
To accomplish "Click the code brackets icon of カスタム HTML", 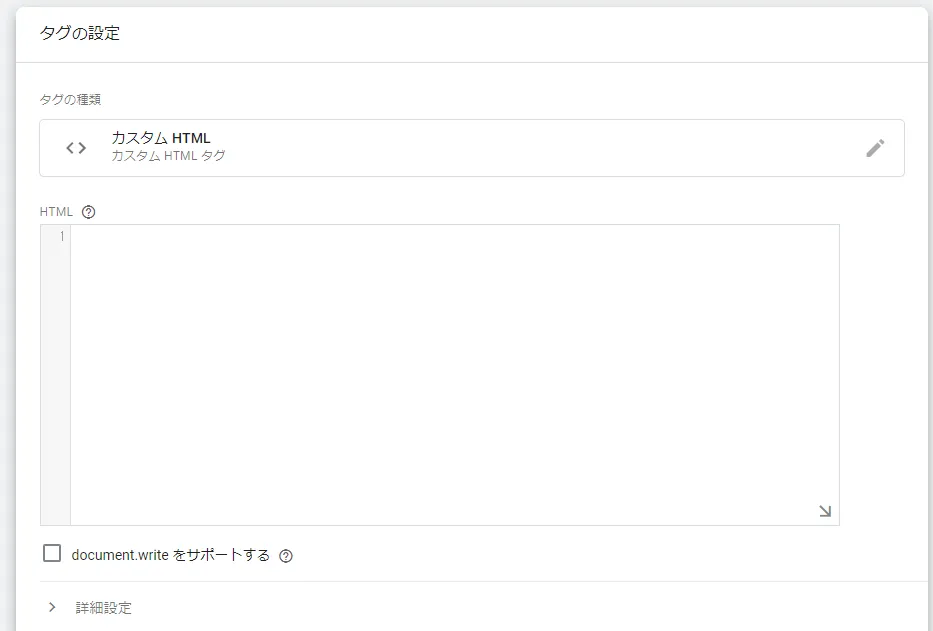I will (76, 148).
